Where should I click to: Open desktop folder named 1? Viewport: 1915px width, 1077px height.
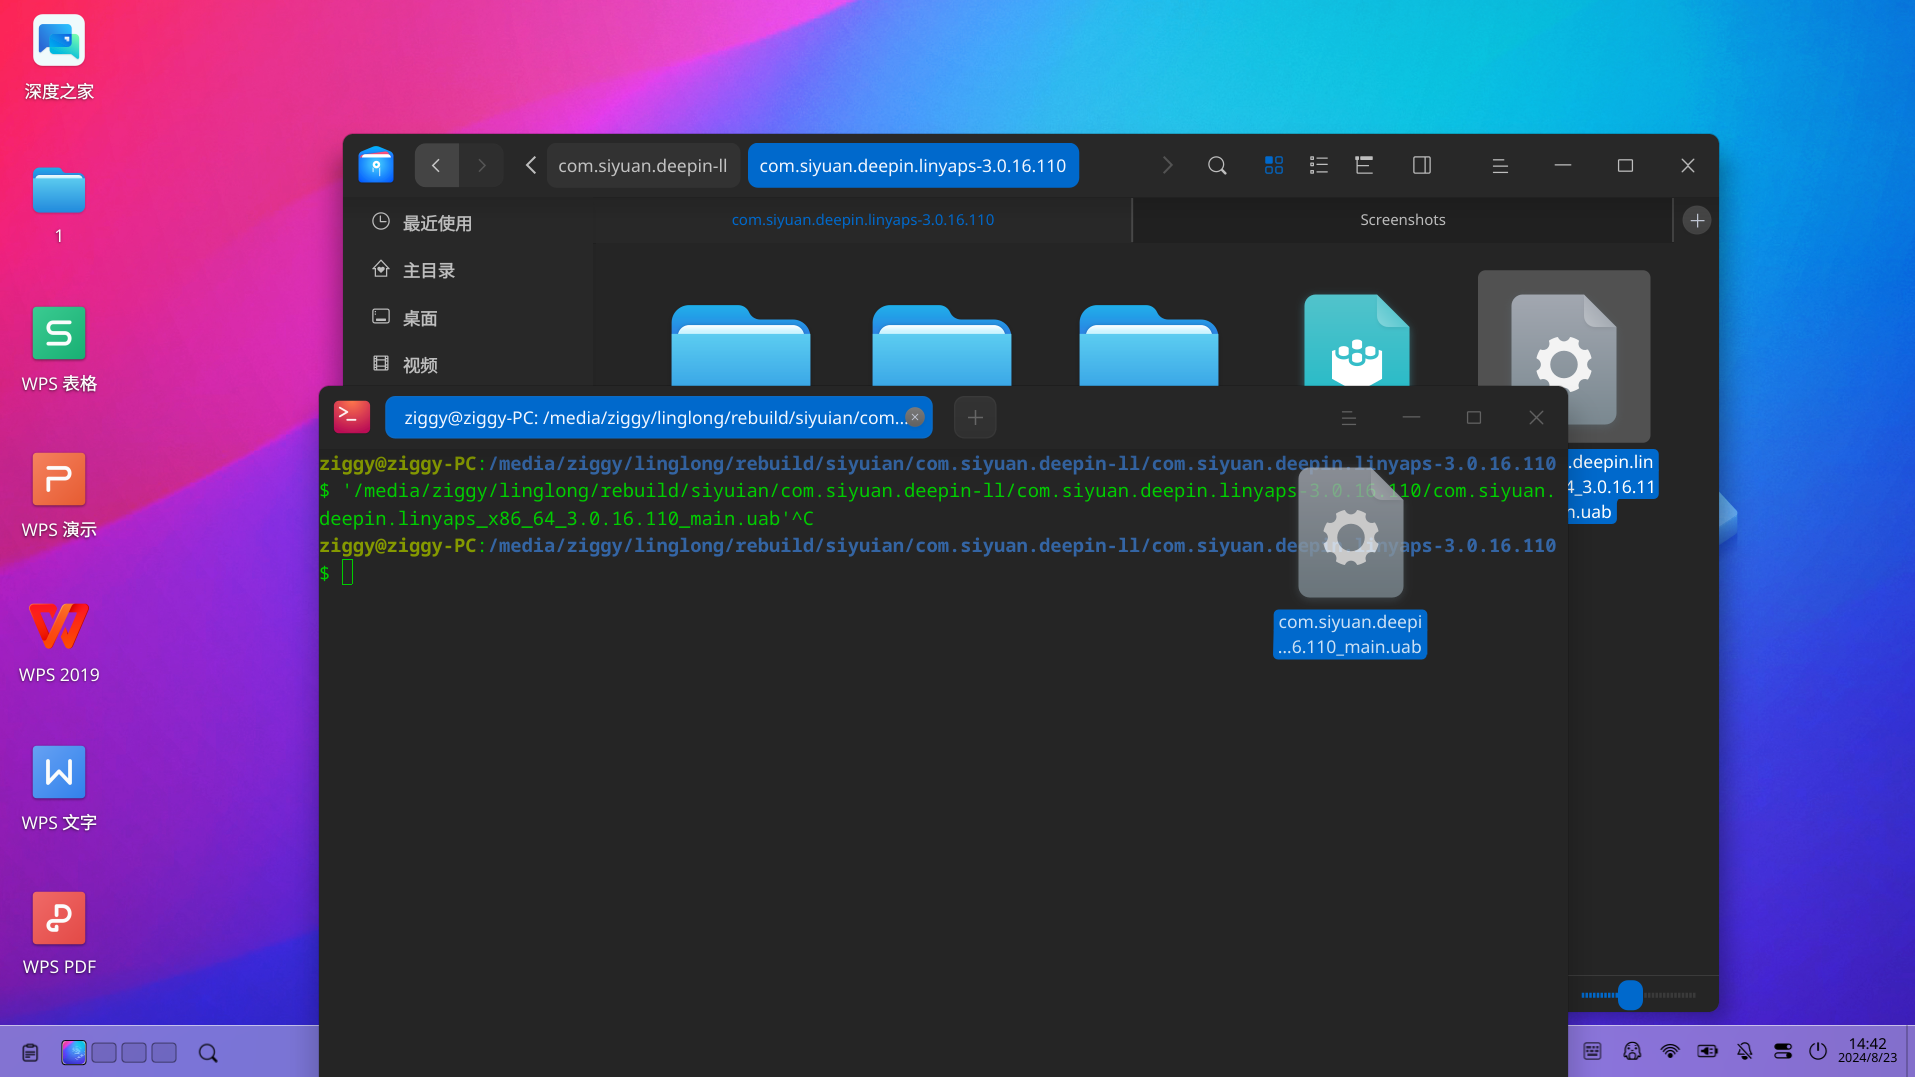(x=59, y=205)
